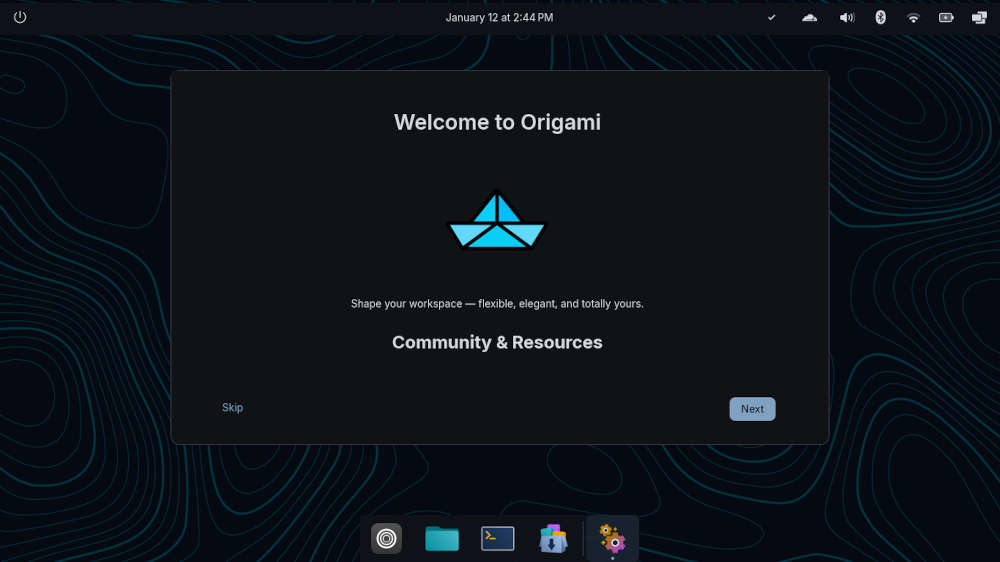Open the Bluetooth status icon
The height and width of the screenshot is (562, 1000).
(x=880, y=17)
